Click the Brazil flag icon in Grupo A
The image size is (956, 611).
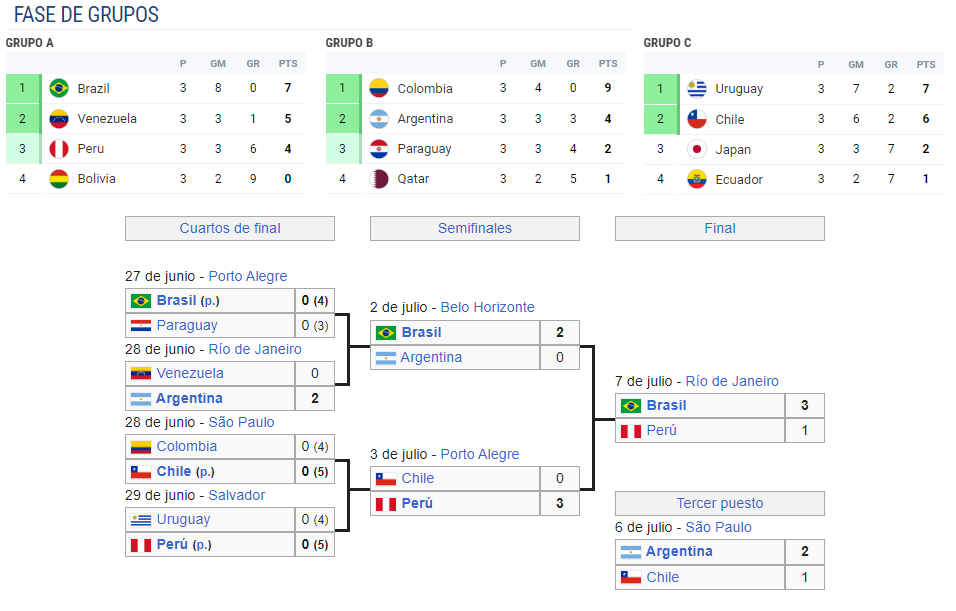click(x=59, y=88)
